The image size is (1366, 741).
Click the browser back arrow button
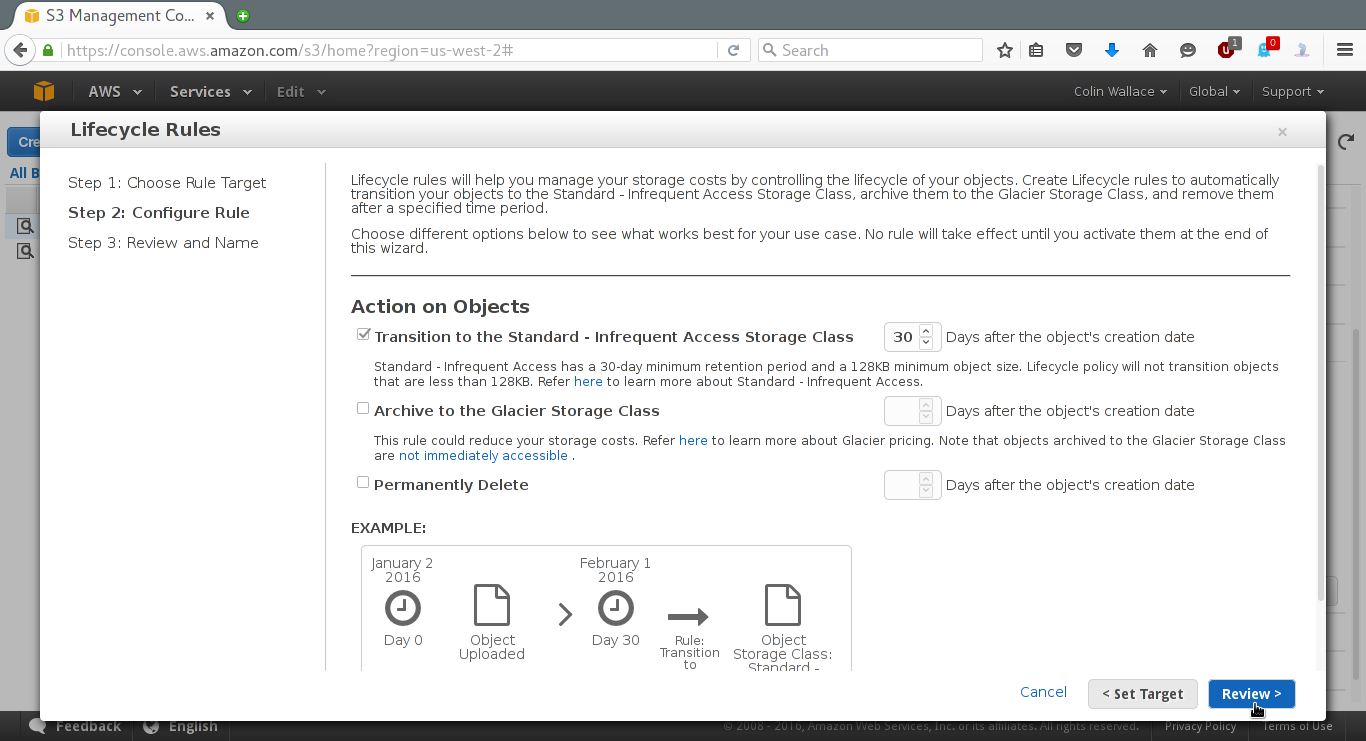tap(20, 50)
